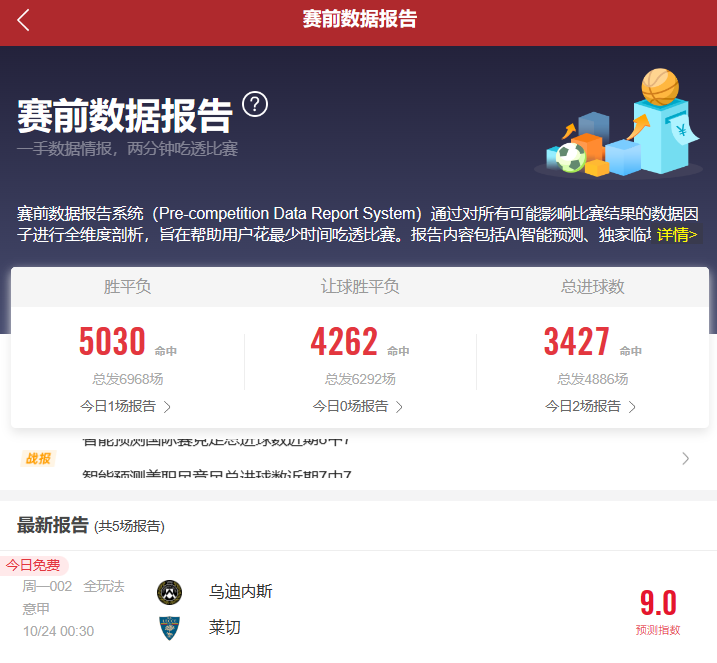Click chevron next to 今日0场报告

pos(399,406)
